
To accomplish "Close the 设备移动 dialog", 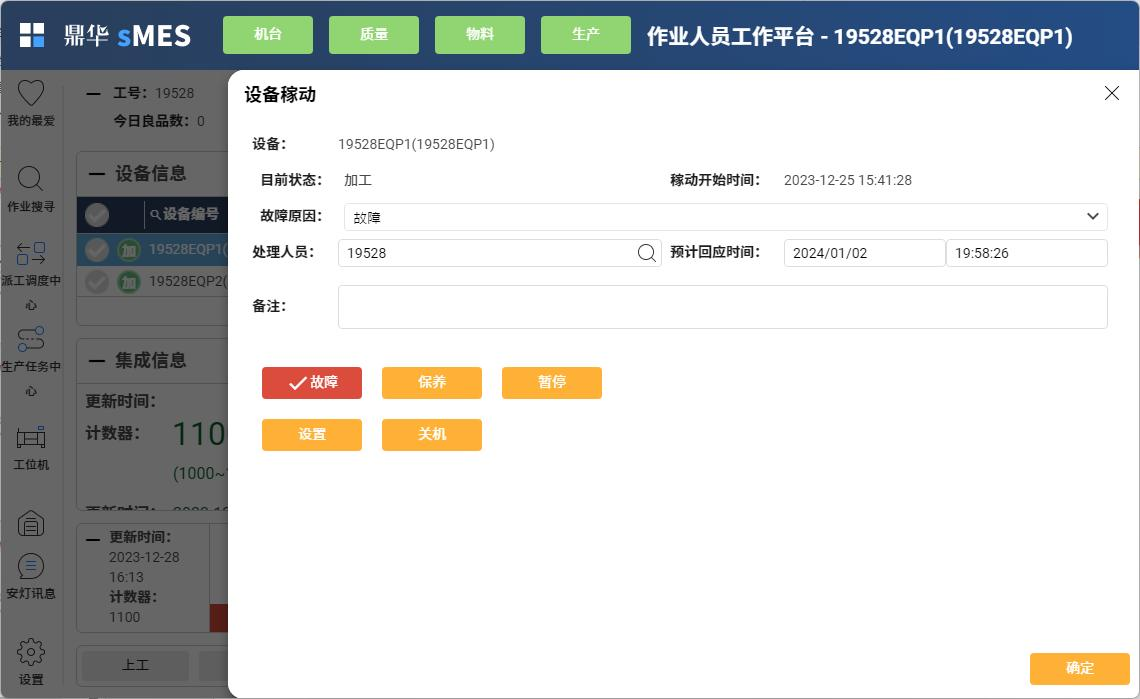I will [x=1112, y=93].
